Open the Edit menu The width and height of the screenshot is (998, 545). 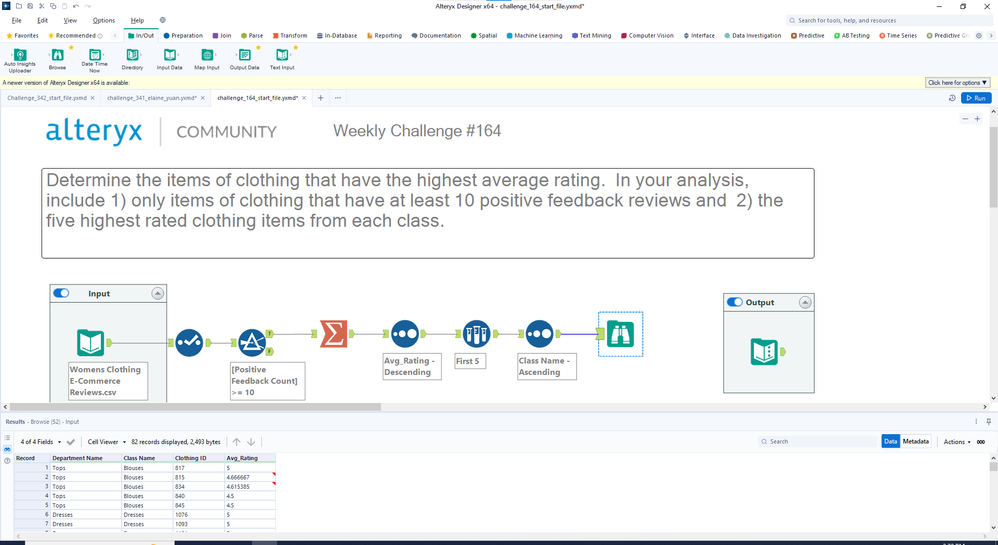[43, 20]
